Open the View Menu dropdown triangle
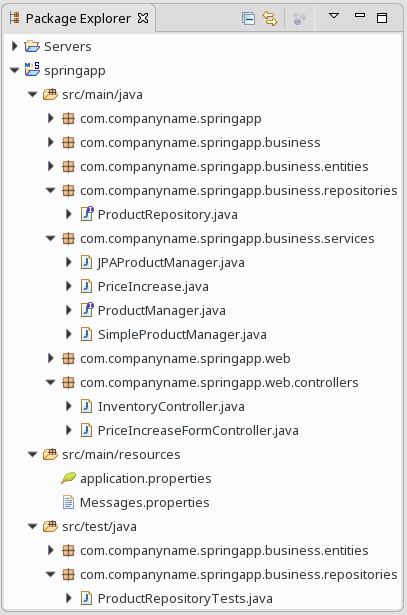407x615 pixels. point(334,16)
